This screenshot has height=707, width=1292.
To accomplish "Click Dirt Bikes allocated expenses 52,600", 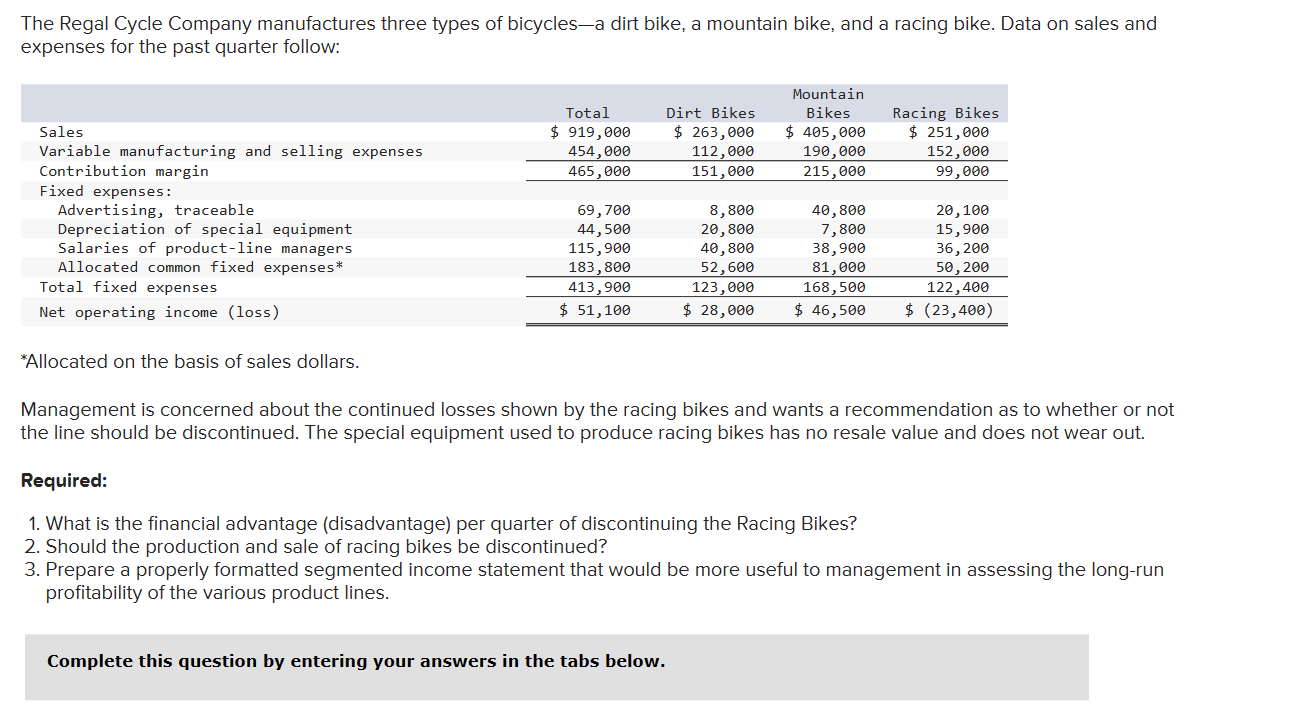I will pos(728,267).
